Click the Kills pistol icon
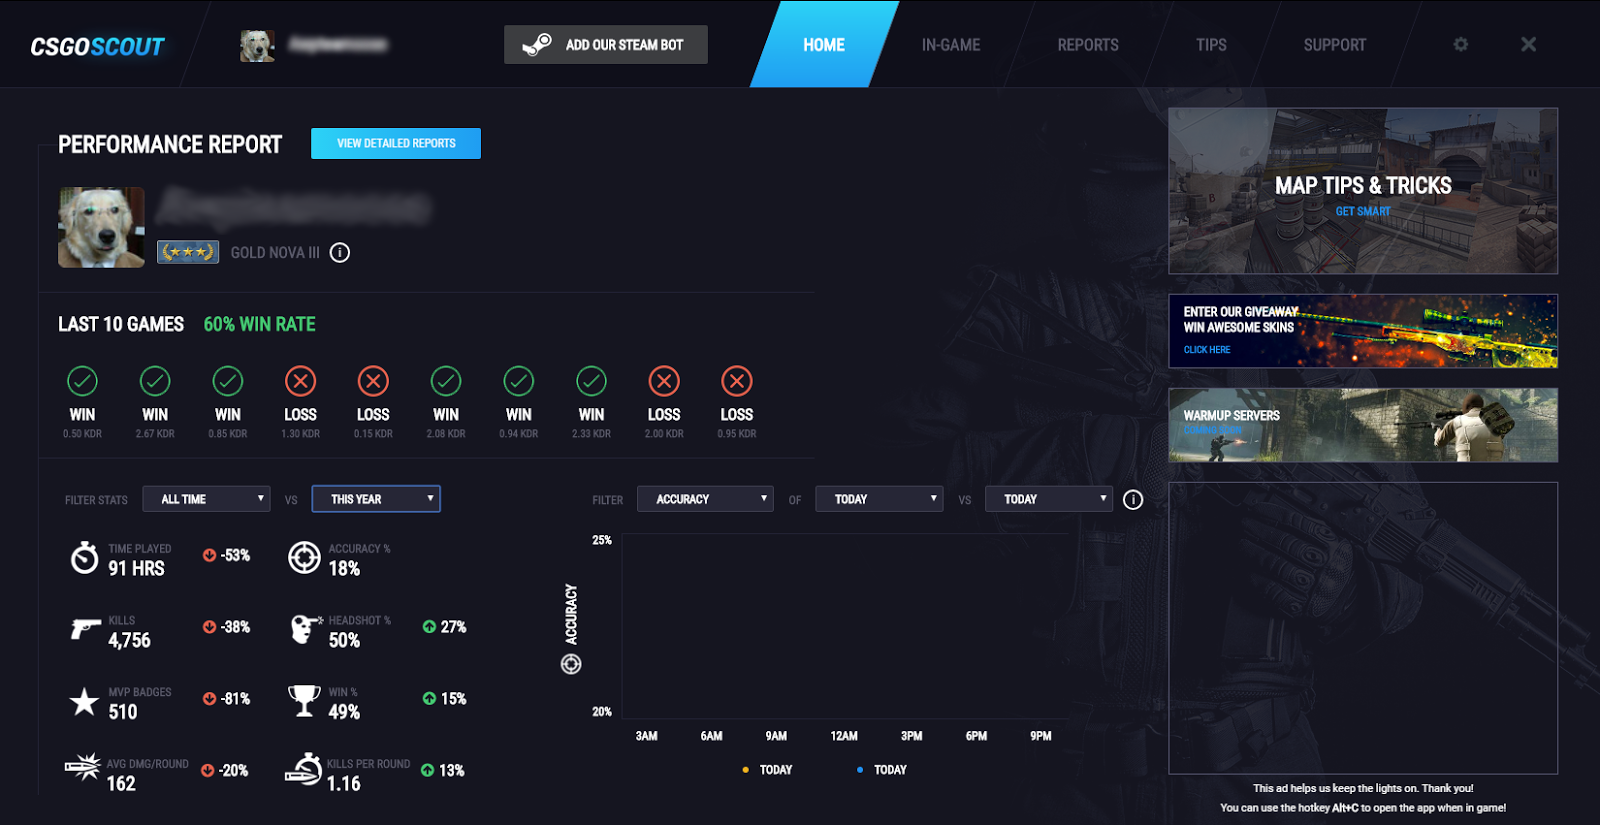 pyautogui.click(x=86, y=628)
